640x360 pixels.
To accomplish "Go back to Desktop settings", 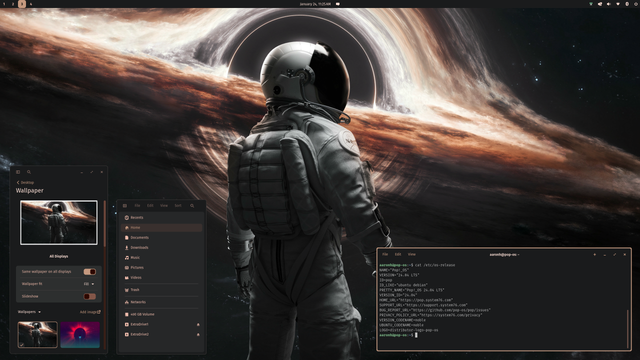I will pyautogui.click(x=25, y=182).
